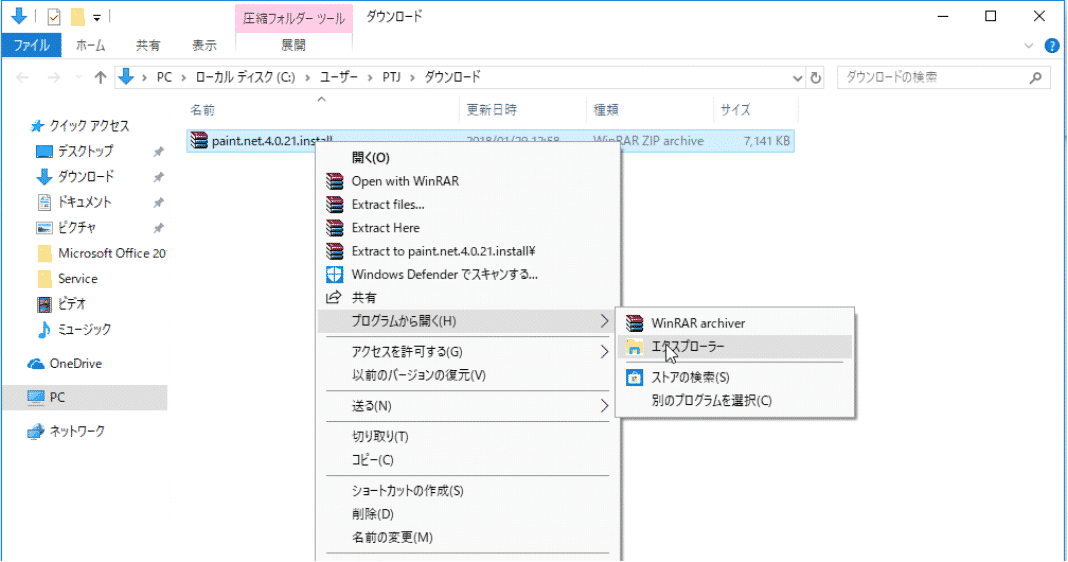Click 開く(O) in context menu
Screen dimensions: 1068x562
pyautogui.click(x=371, y=157)
